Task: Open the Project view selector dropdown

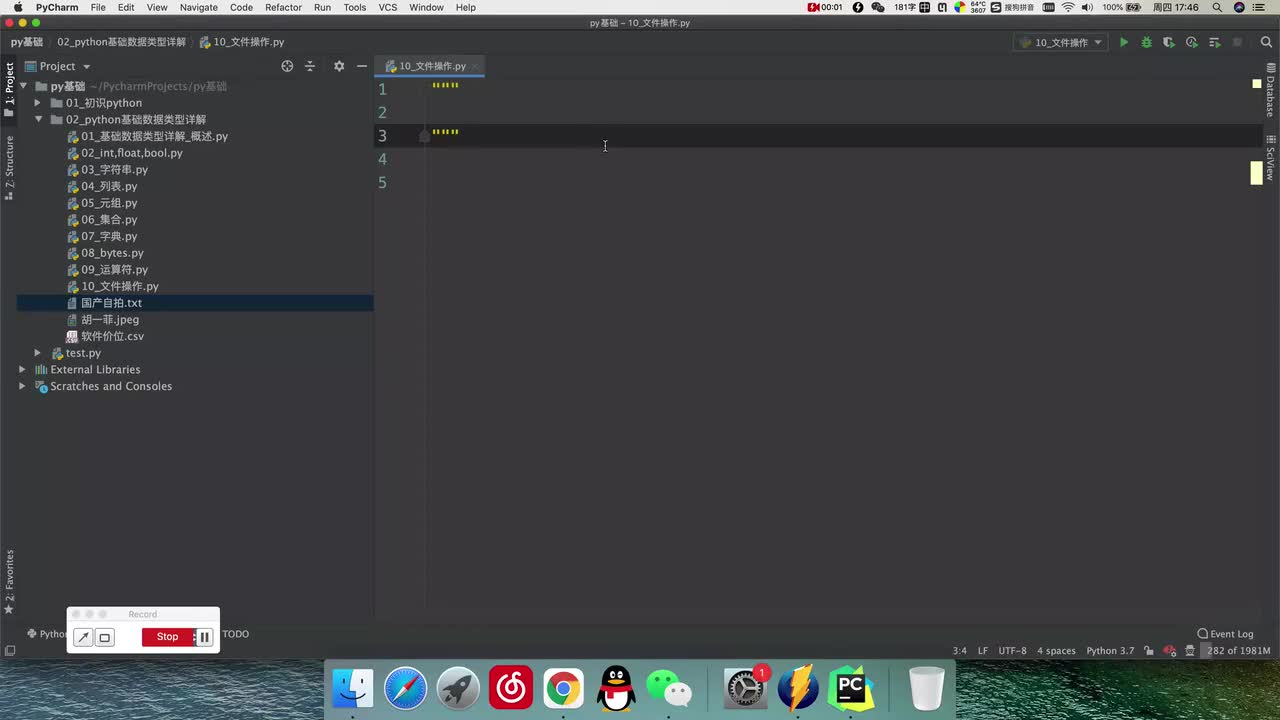Action: [58, 66]
